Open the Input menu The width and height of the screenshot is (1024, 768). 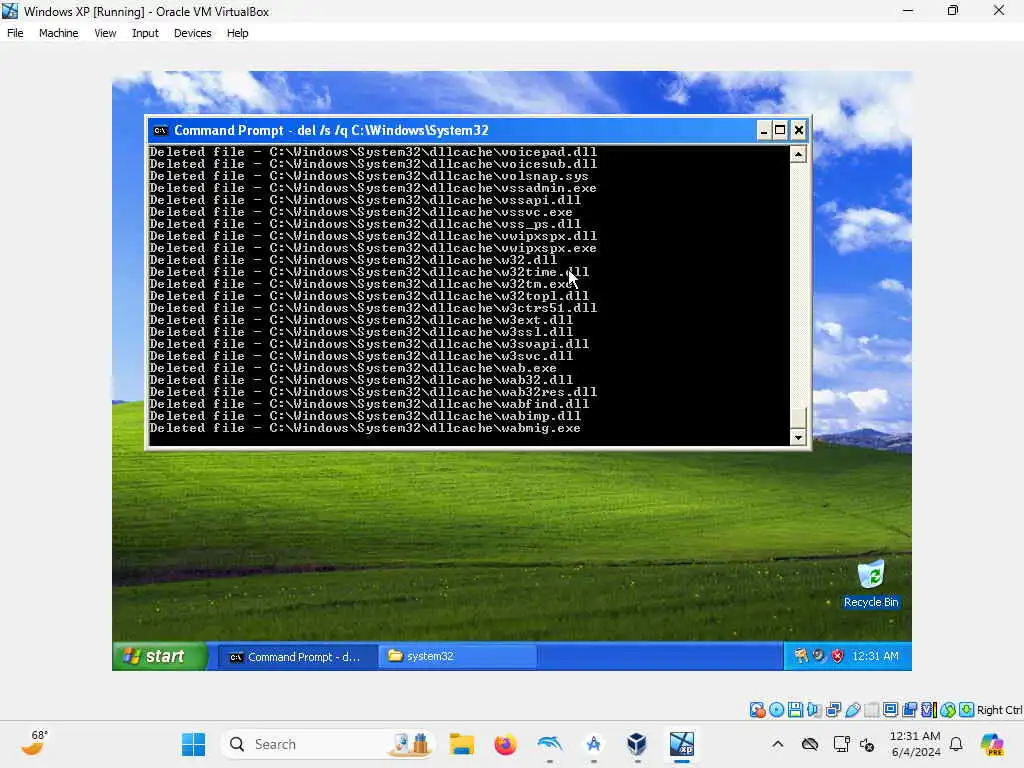pyautogui.click(x=145, y=33)
